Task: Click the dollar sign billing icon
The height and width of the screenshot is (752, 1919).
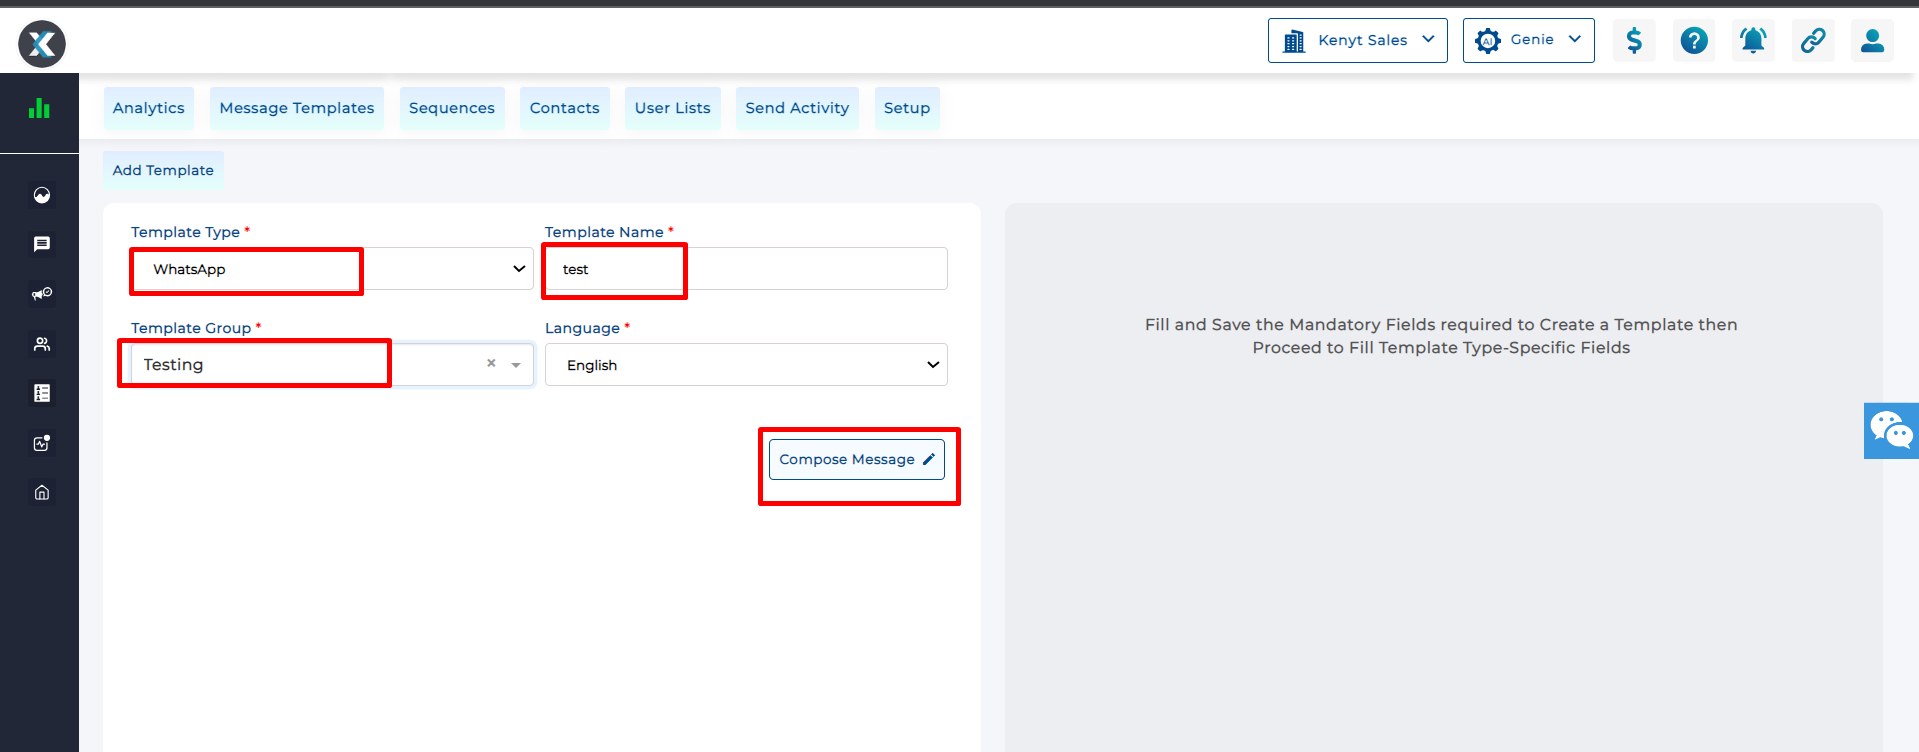Action: (x=1634, y=40)
